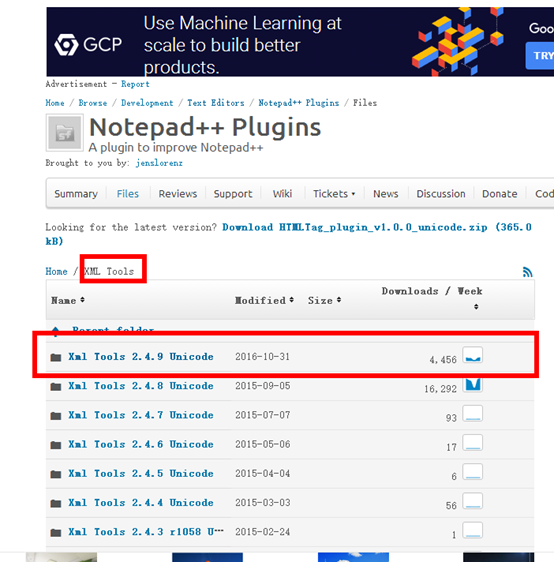554x562 pixels.
Task: Click the 2015-03-03 modified date
Action: (x=263, y=503)
